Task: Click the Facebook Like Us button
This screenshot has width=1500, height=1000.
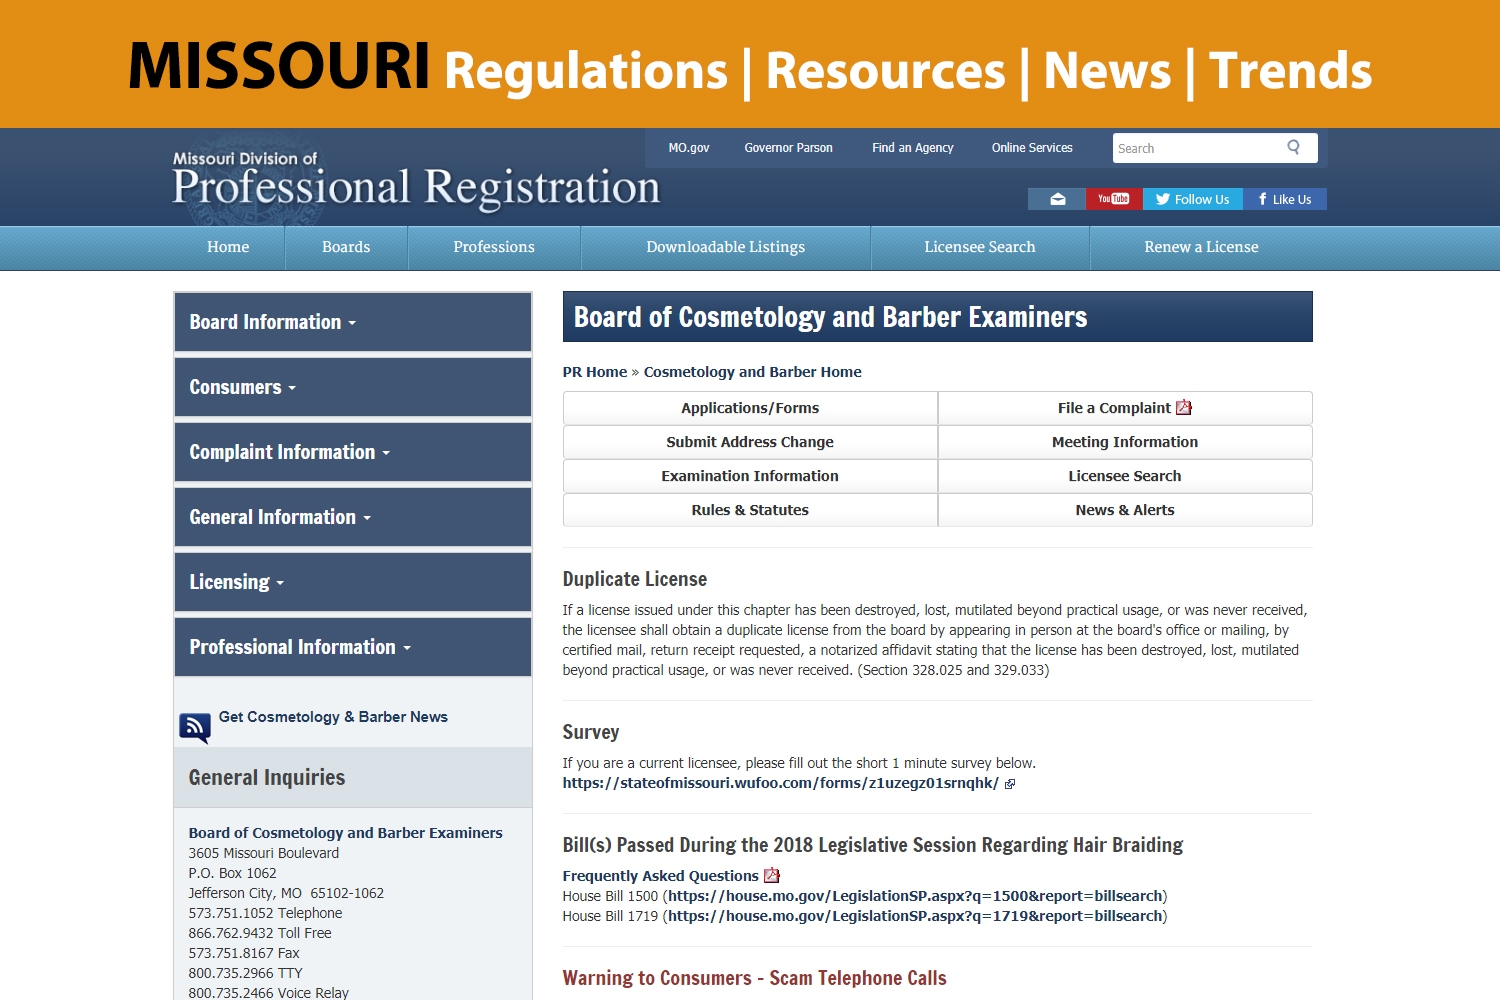Action: pyautogui.click(x=1285, y=199)
